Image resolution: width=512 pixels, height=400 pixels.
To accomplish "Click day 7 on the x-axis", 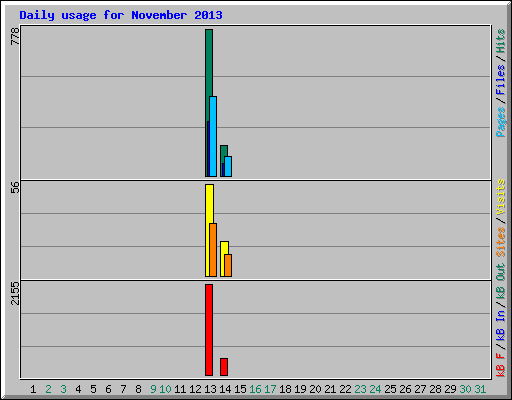I will coord(123,389).
